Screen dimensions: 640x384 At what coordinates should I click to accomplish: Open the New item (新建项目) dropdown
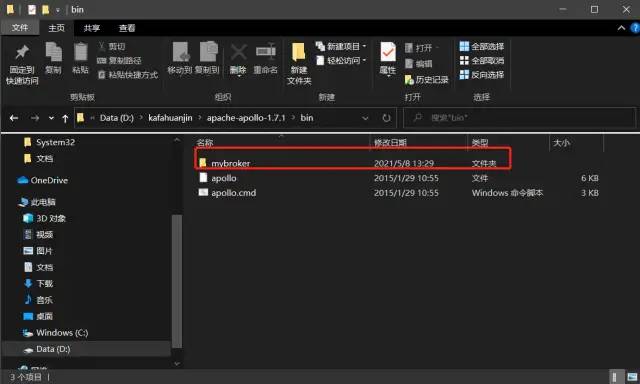pos(341,47)
